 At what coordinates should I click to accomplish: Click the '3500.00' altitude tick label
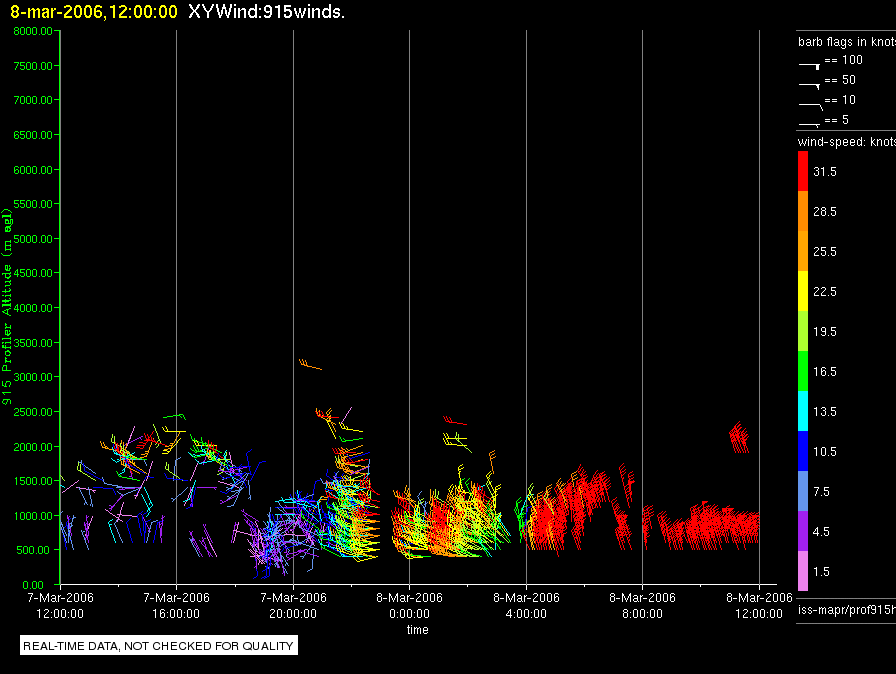coord(33,343)
